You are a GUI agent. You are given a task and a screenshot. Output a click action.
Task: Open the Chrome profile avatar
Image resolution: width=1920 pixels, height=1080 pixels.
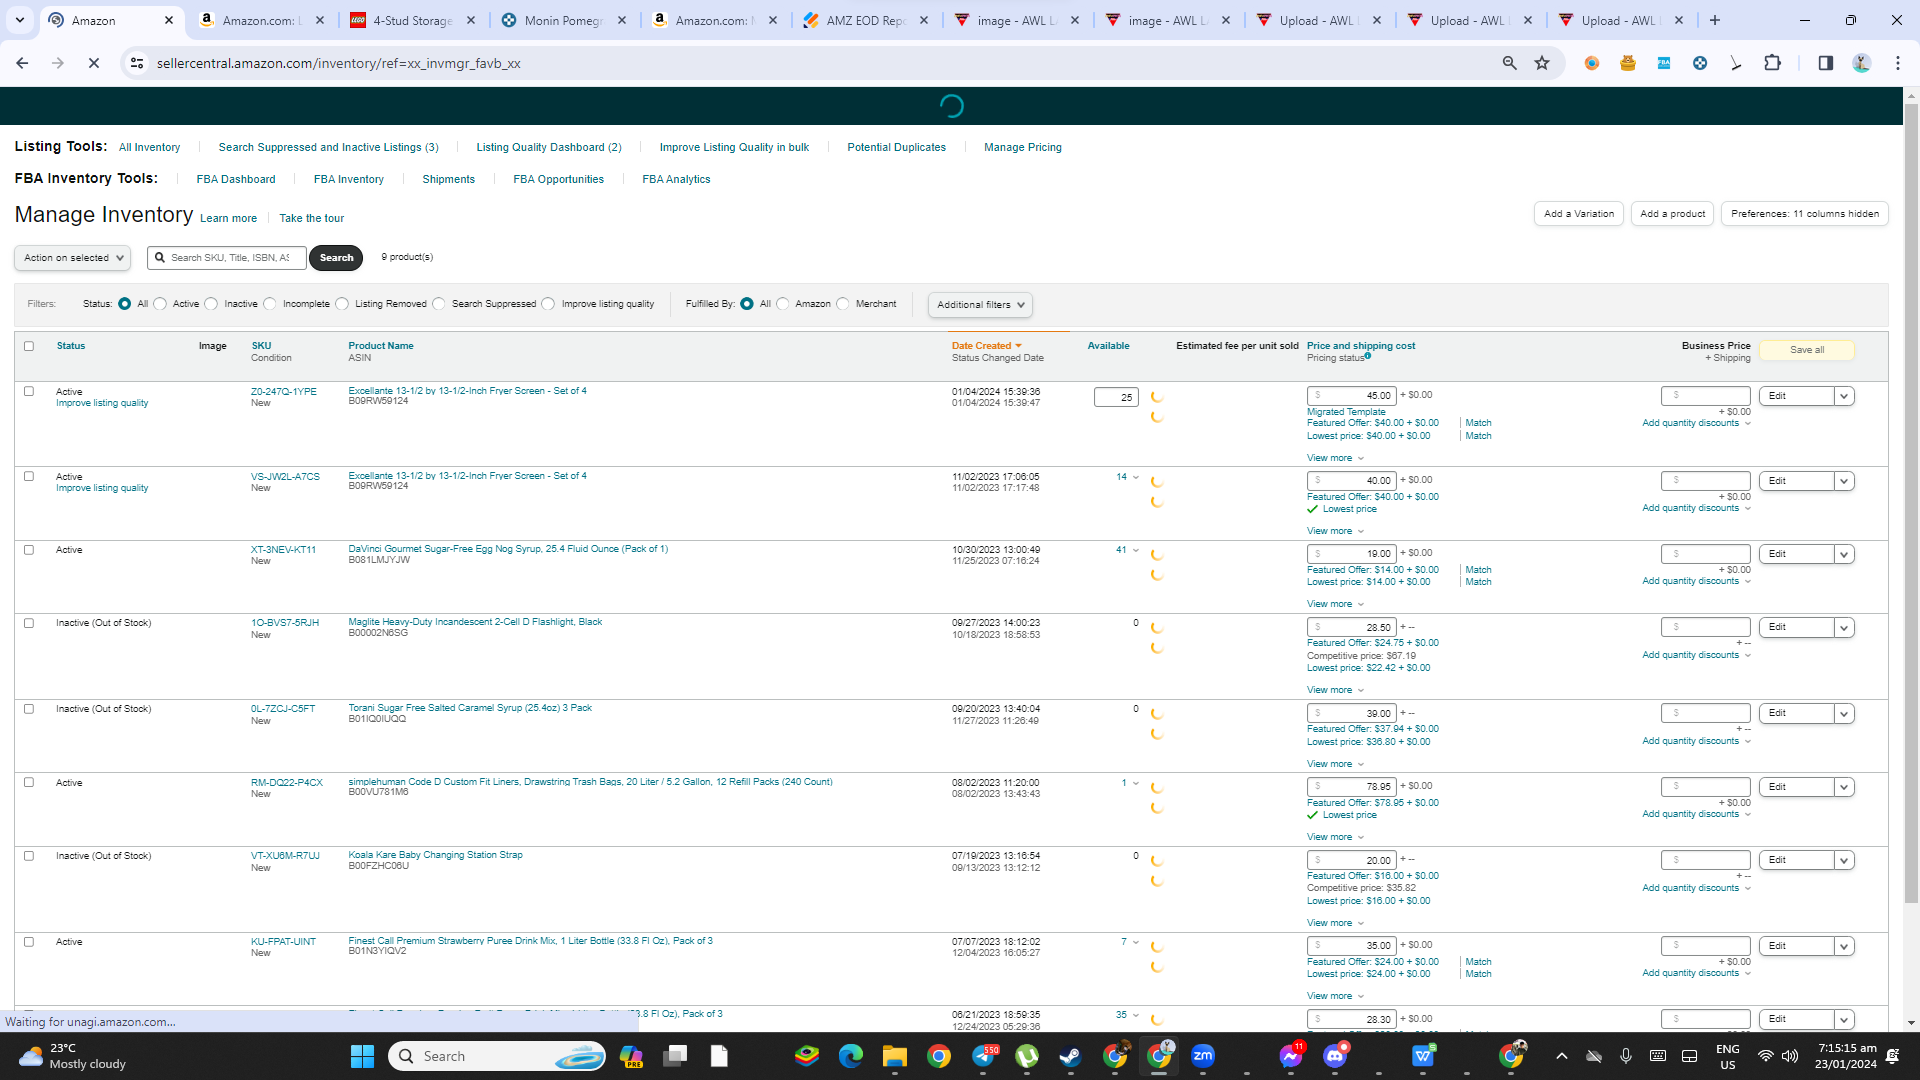tap(1861, 63)
